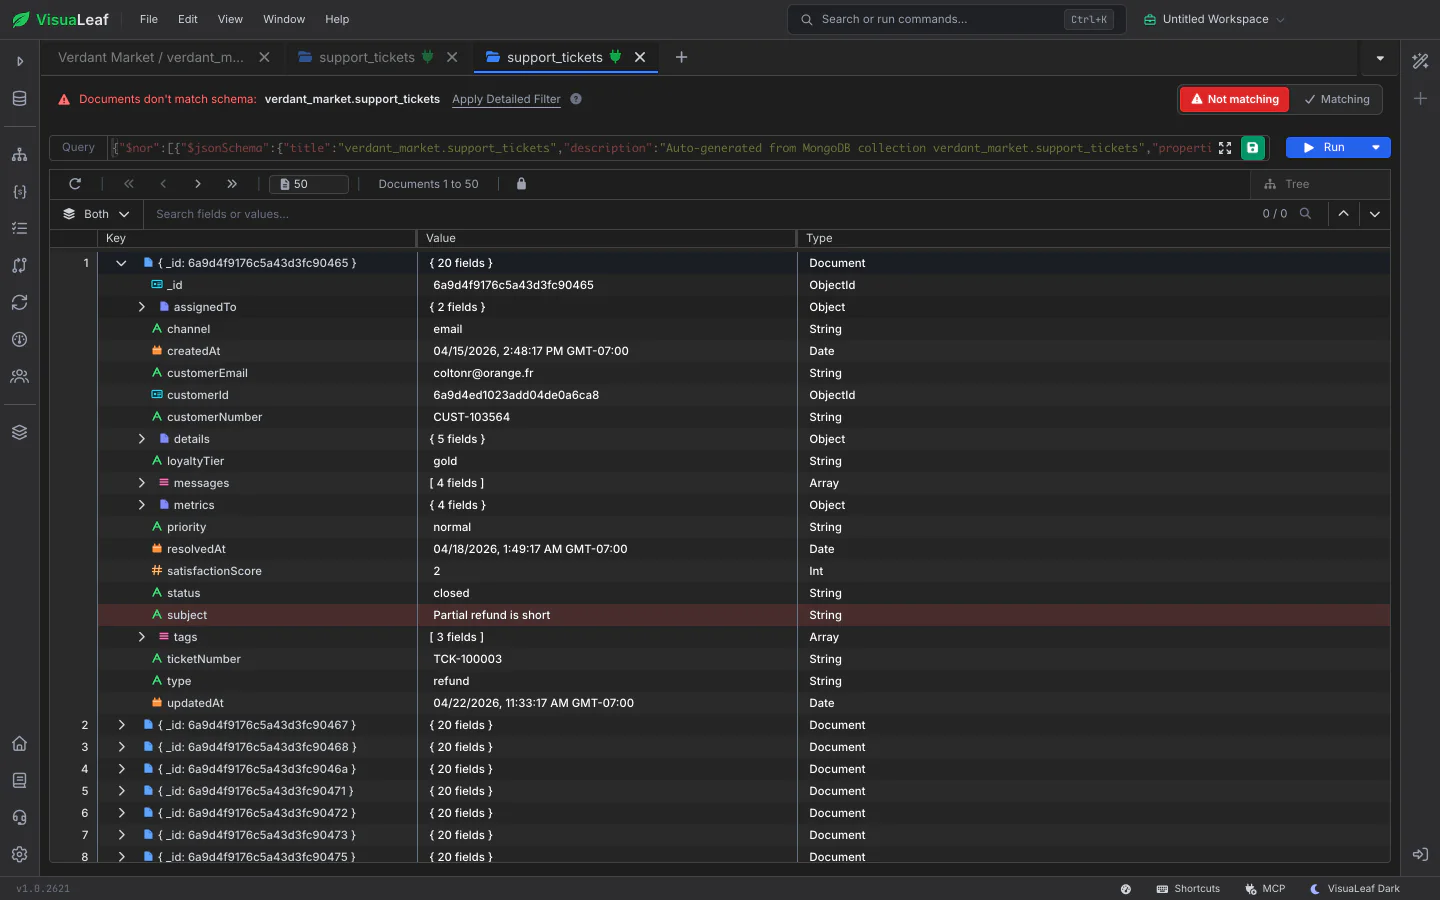The height and width of the screenshot is (900, 1440).
Task: Click the lock icon beside Documents 1 to 50
Action: [x=521, y=184]
